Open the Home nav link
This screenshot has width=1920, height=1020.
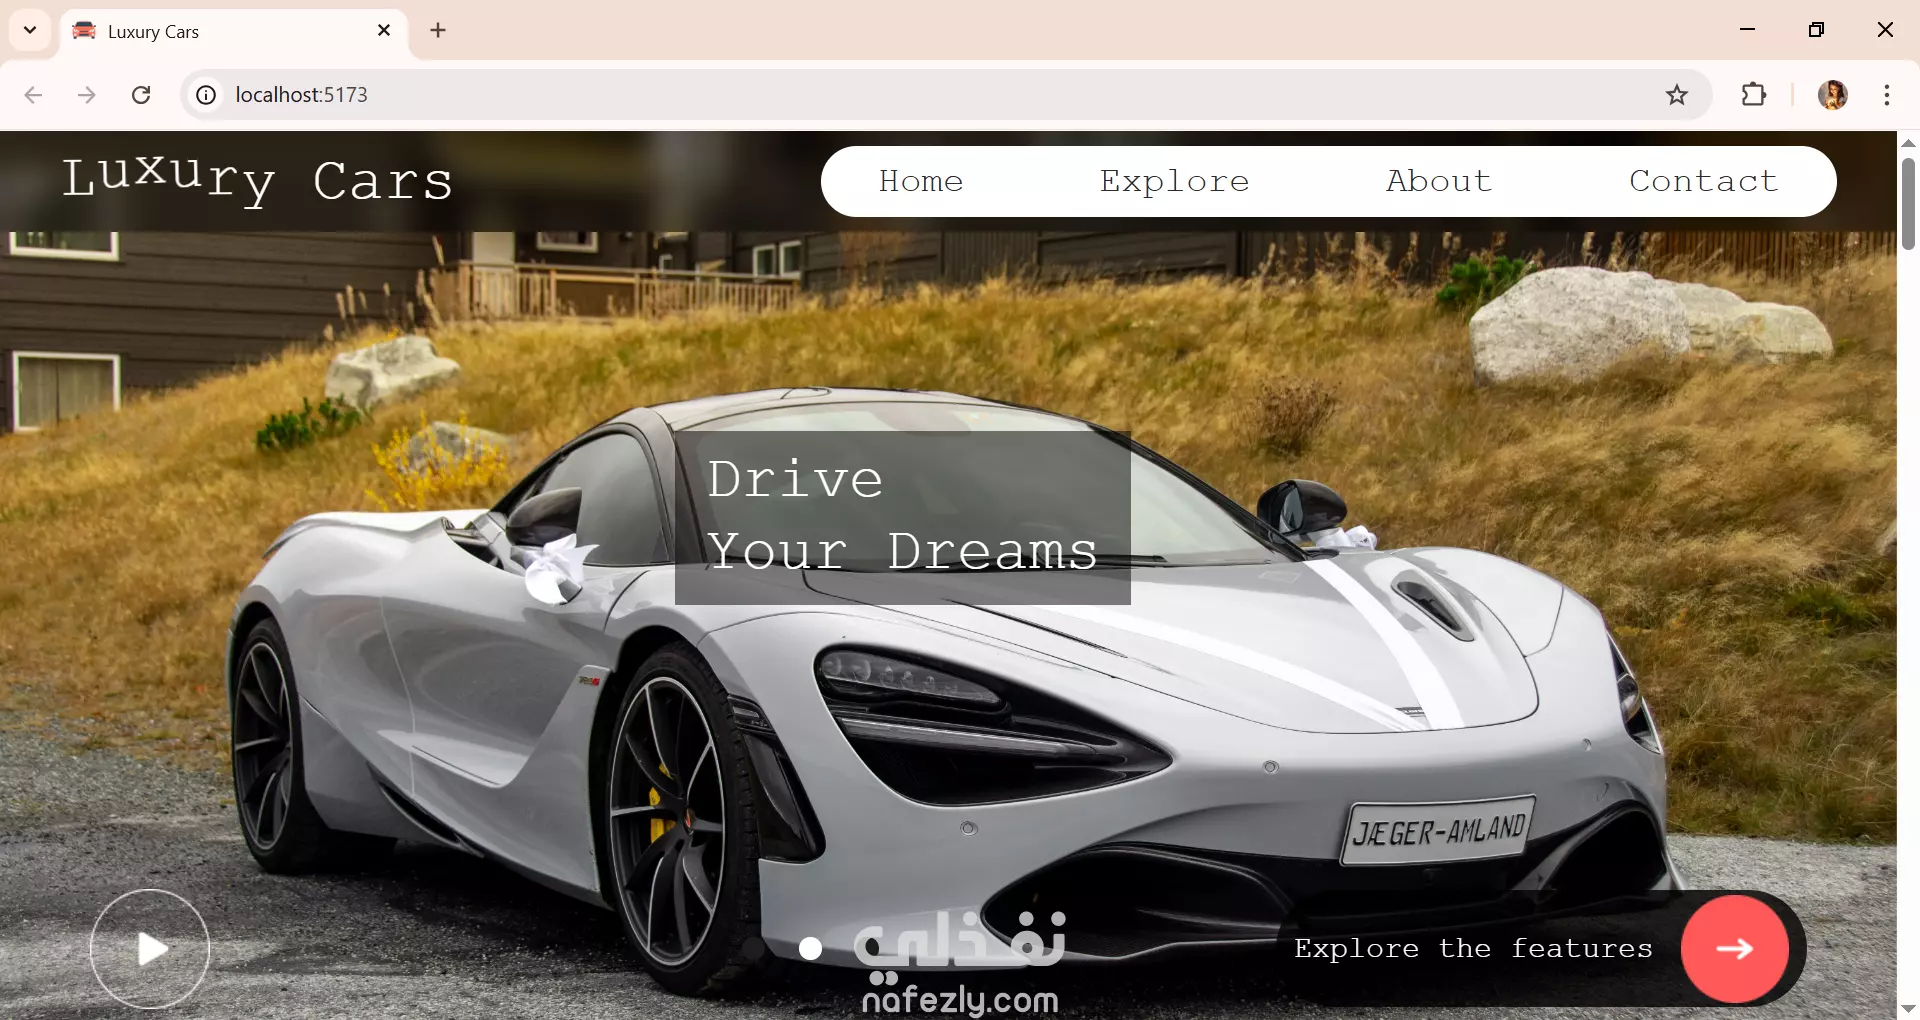coord(921,181)
